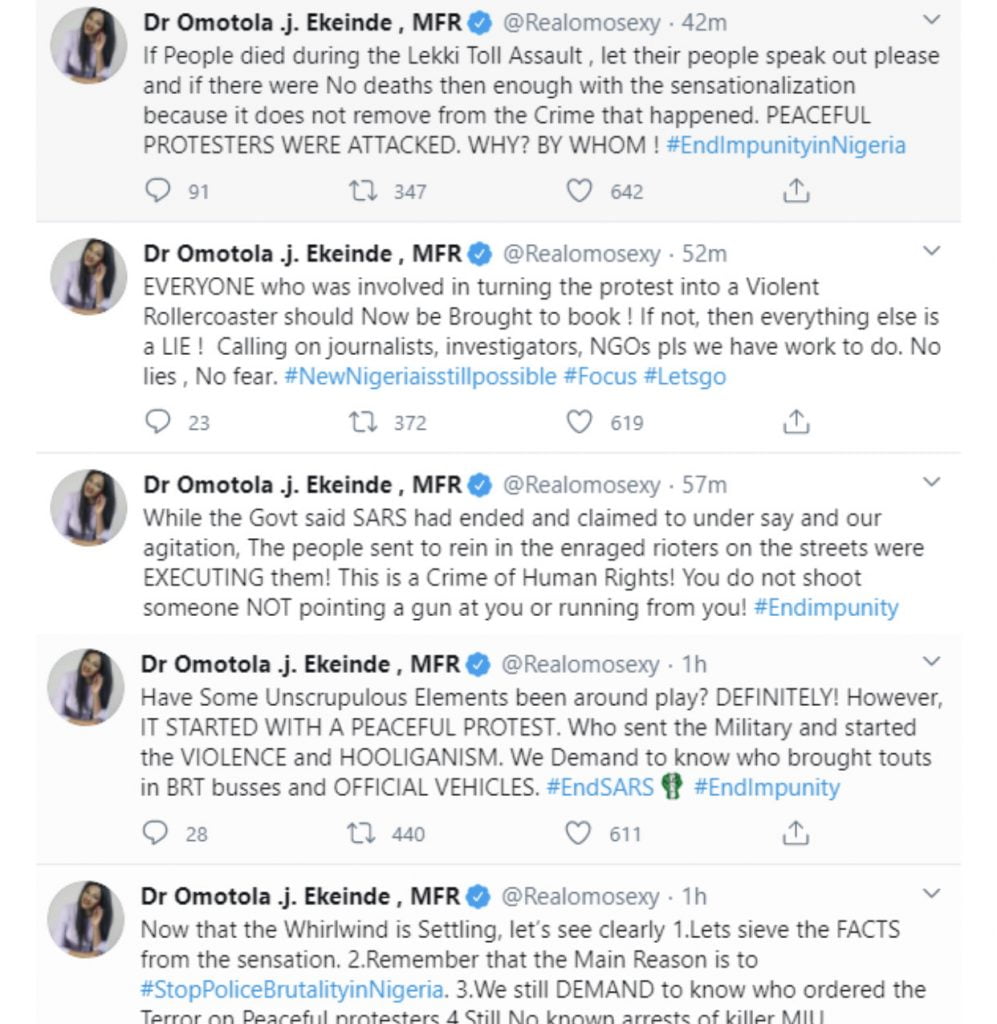Share the tweet posted 42m ago
Viewport: 997px width, 1024px height.
pyautogui.click(x=796, y=191)
